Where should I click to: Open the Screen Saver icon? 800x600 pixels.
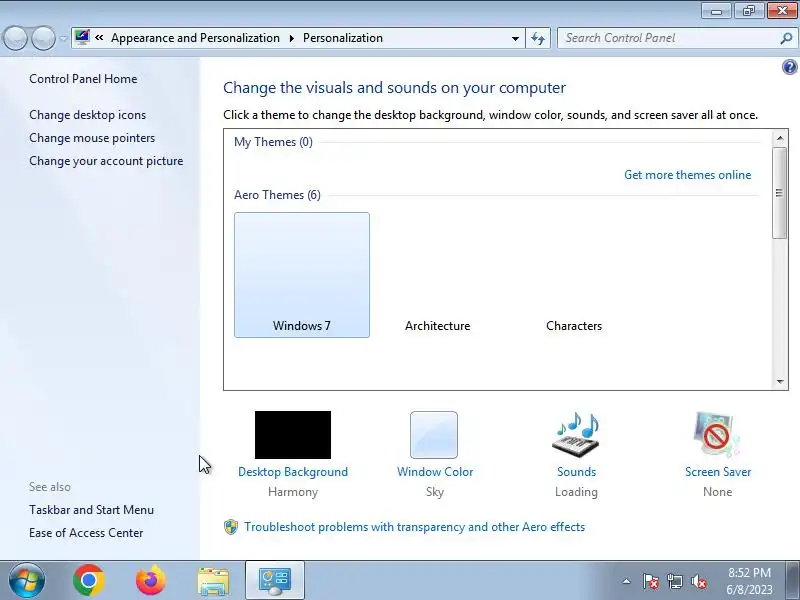[x=717, y=435]
